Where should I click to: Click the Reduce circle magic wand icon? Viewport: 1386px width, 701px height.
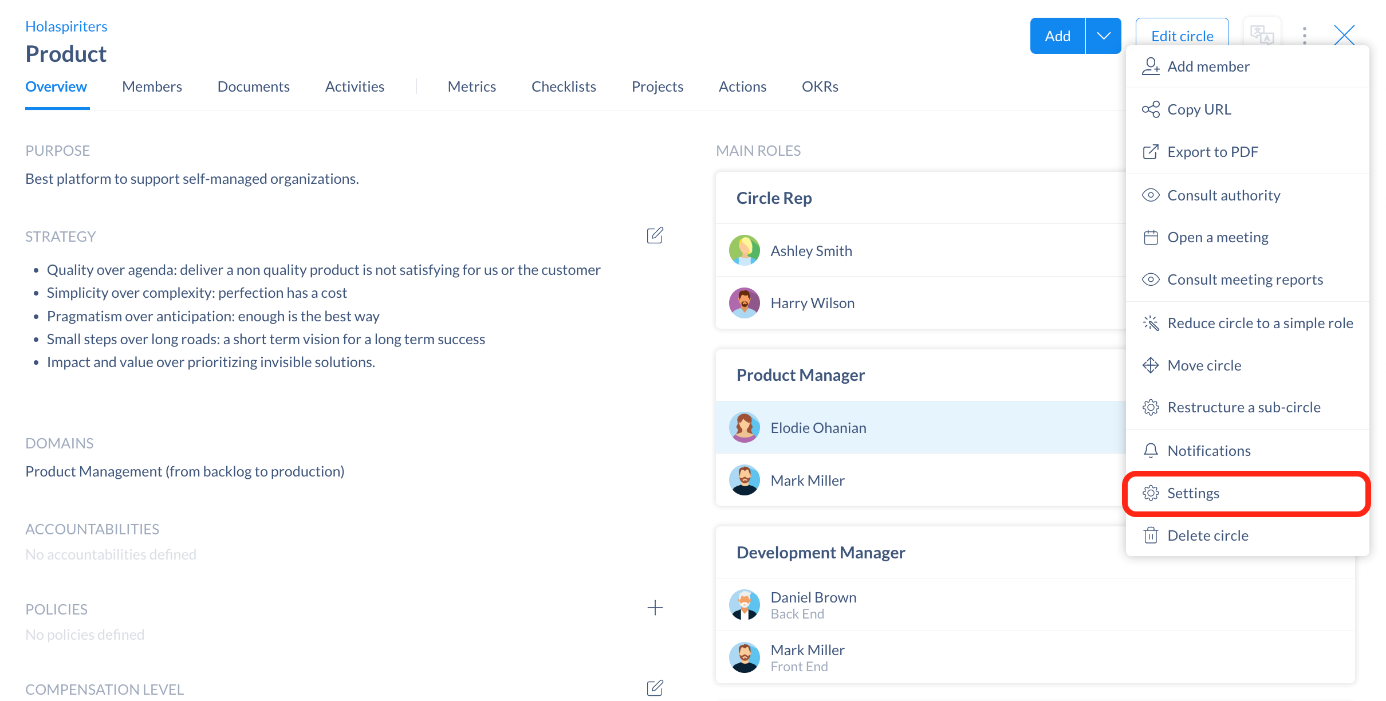pos(1150,323)
